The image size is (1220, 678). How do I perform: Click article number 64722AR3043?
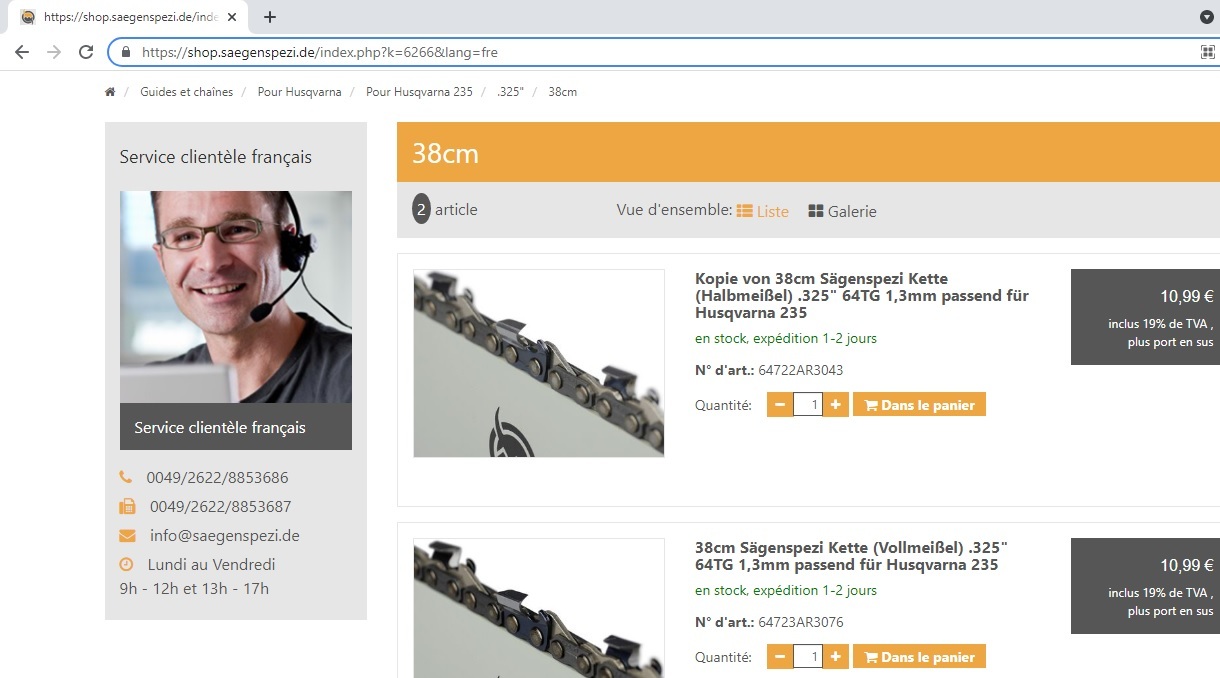point(800,370)
